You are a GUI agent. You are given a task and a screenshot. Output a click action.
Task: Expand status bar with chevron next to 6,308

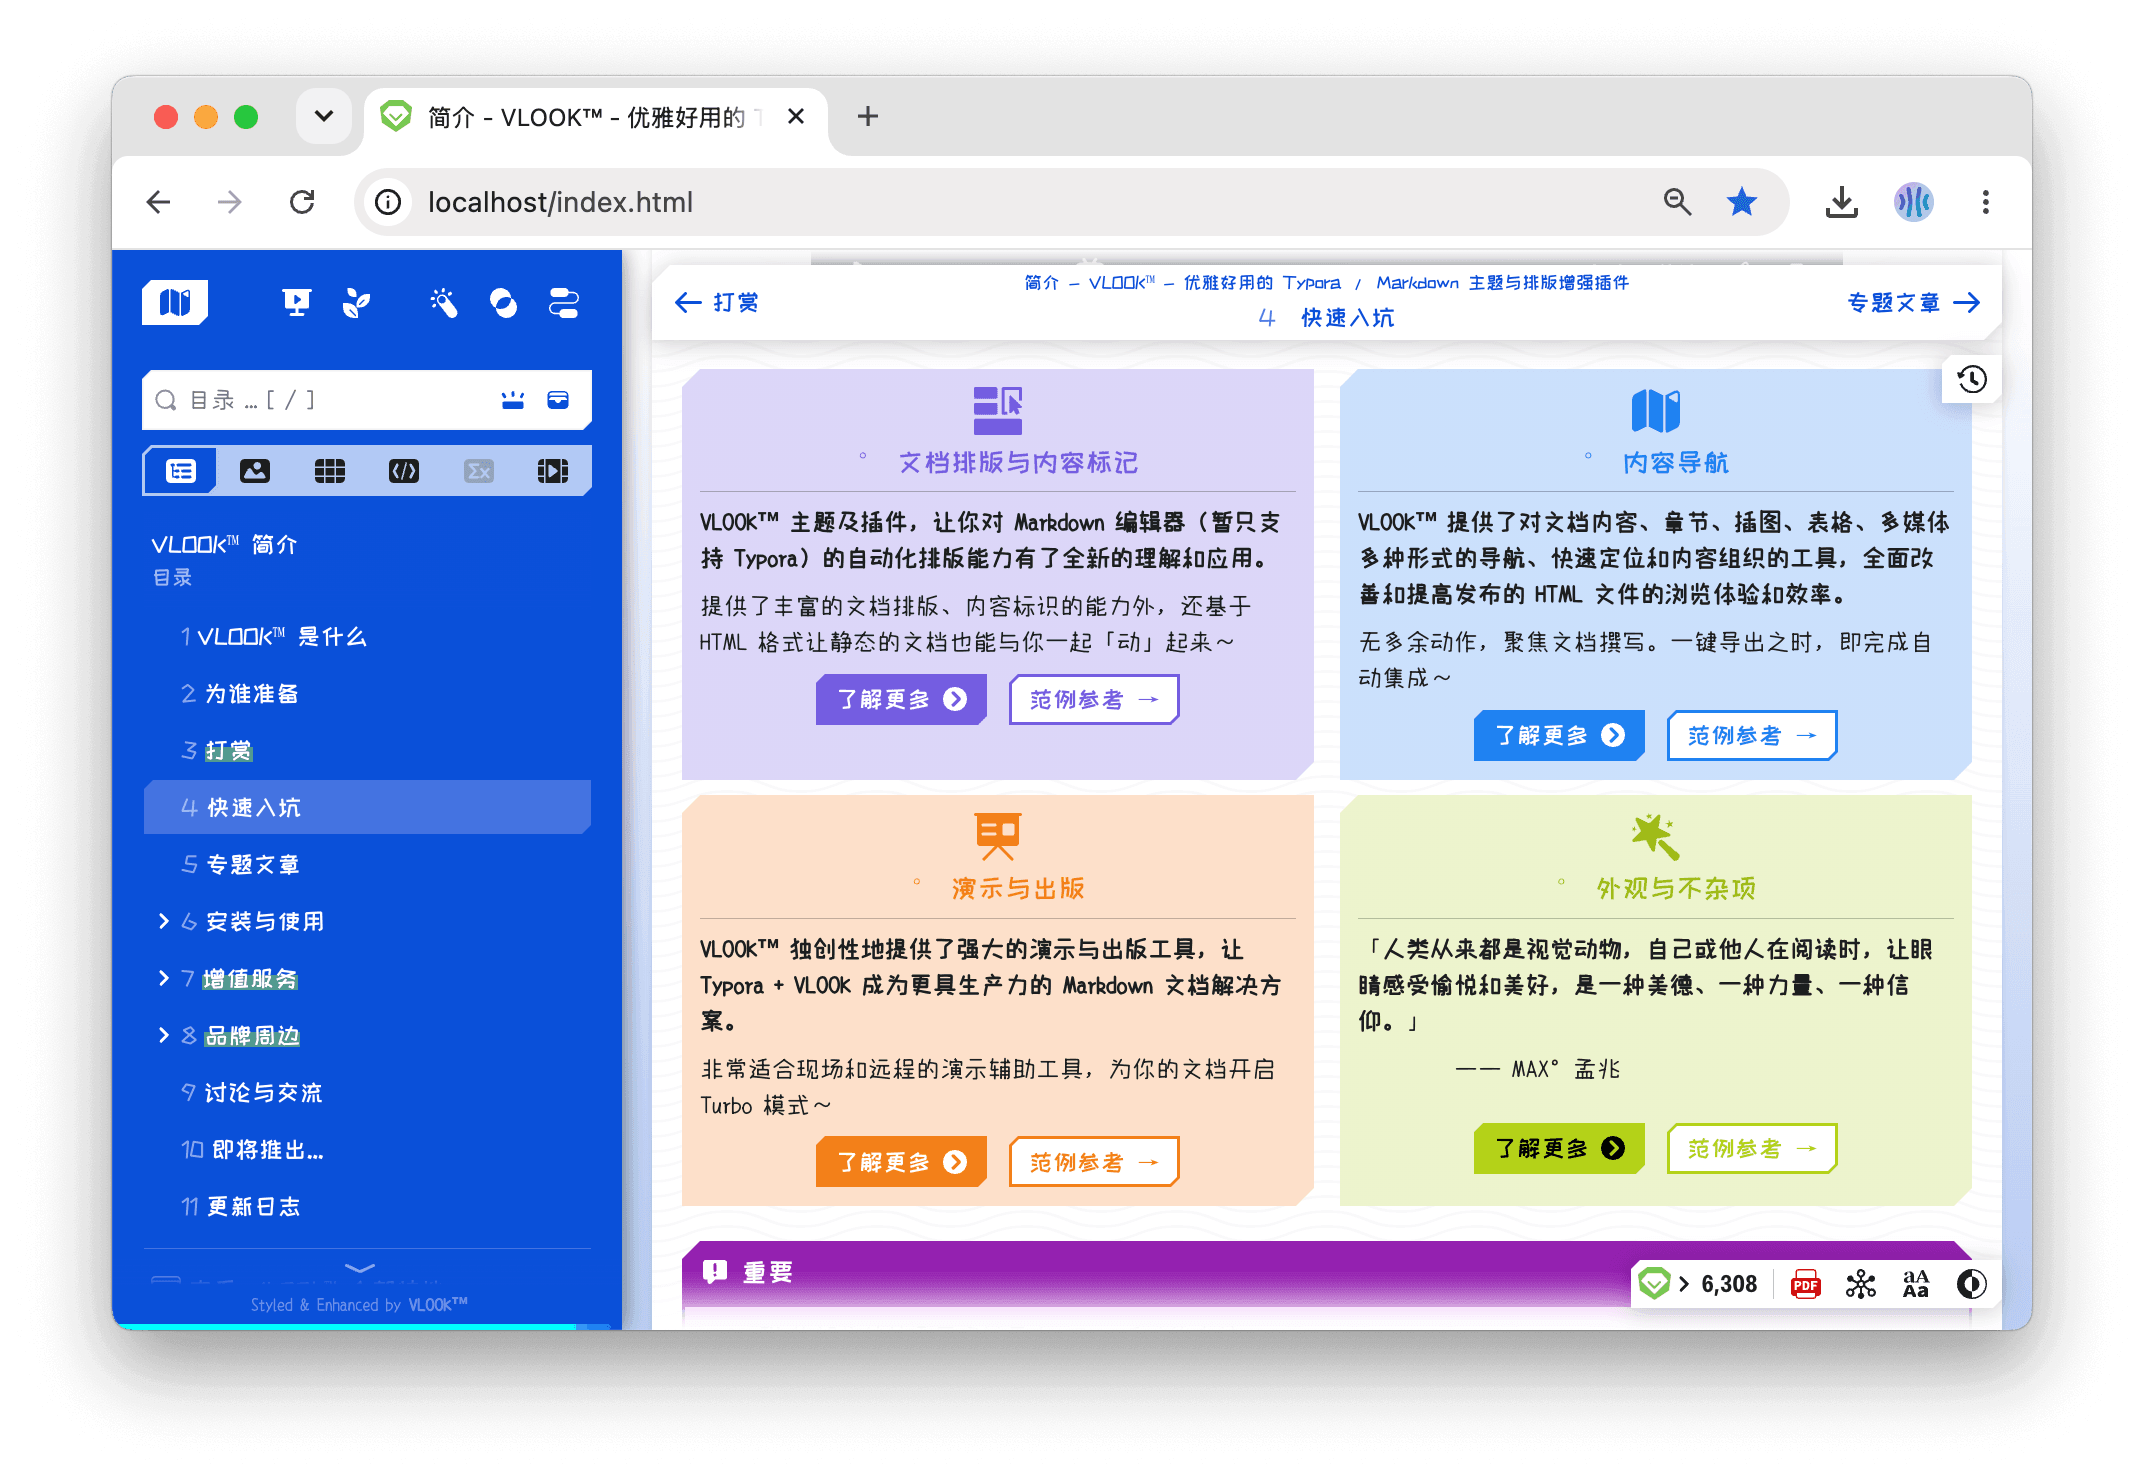(x=1684, y=1284)
